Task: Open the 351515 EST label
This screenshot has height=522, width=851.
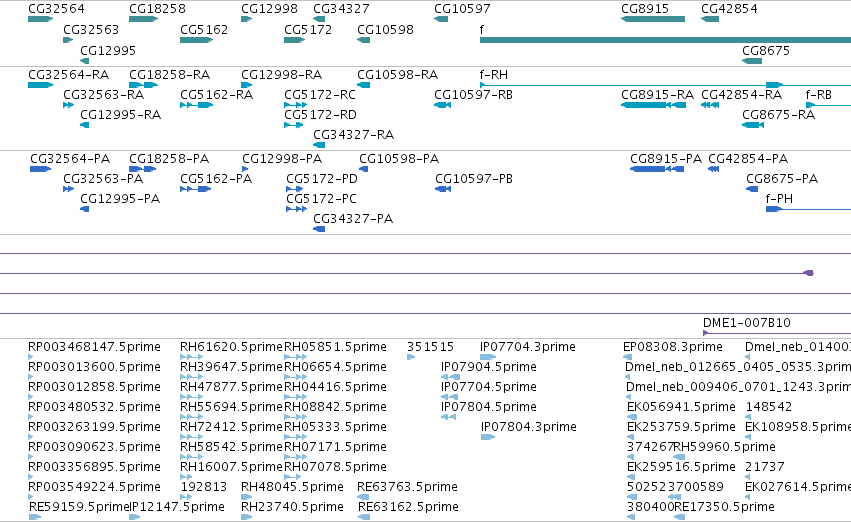Action: coord(430,347)
